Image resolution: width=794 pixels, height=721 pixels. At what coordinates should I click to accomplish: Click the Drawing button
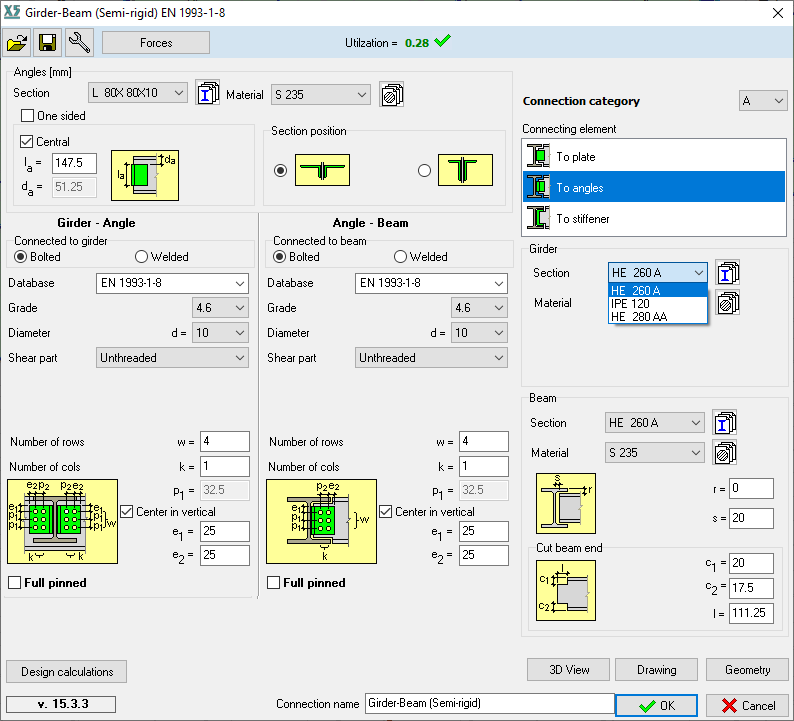pos(656,669)
